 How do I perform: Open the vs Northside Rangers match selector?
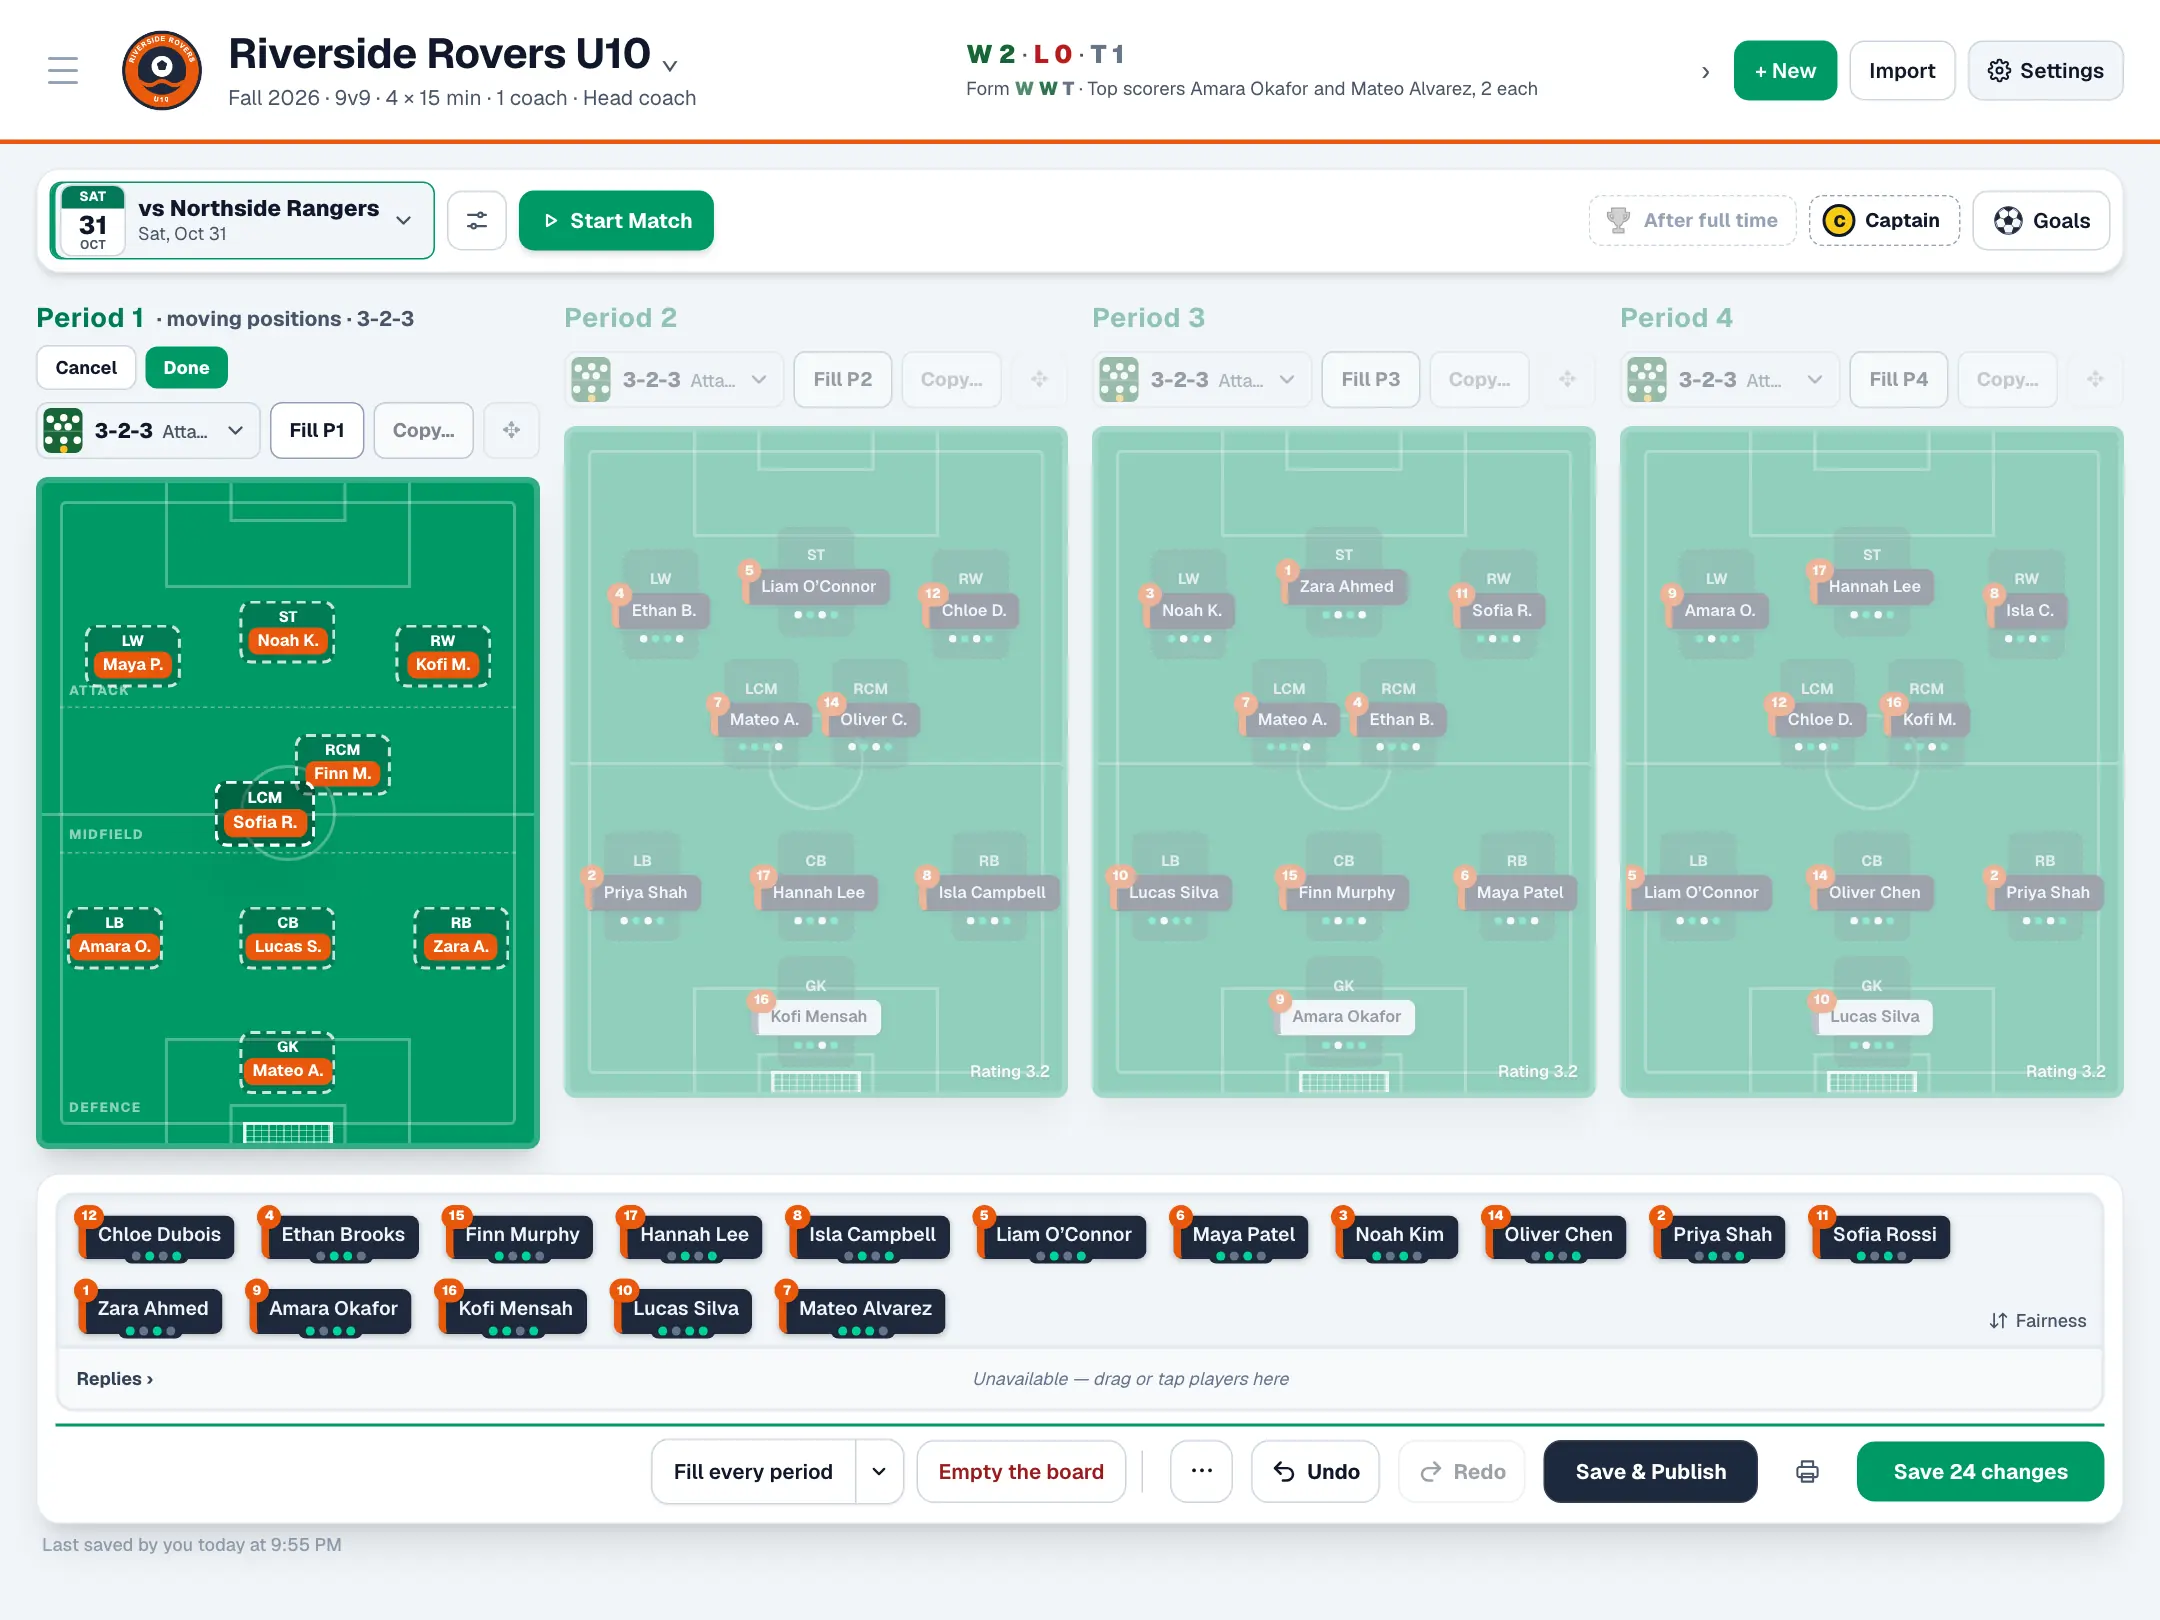(x=243, y=221)
